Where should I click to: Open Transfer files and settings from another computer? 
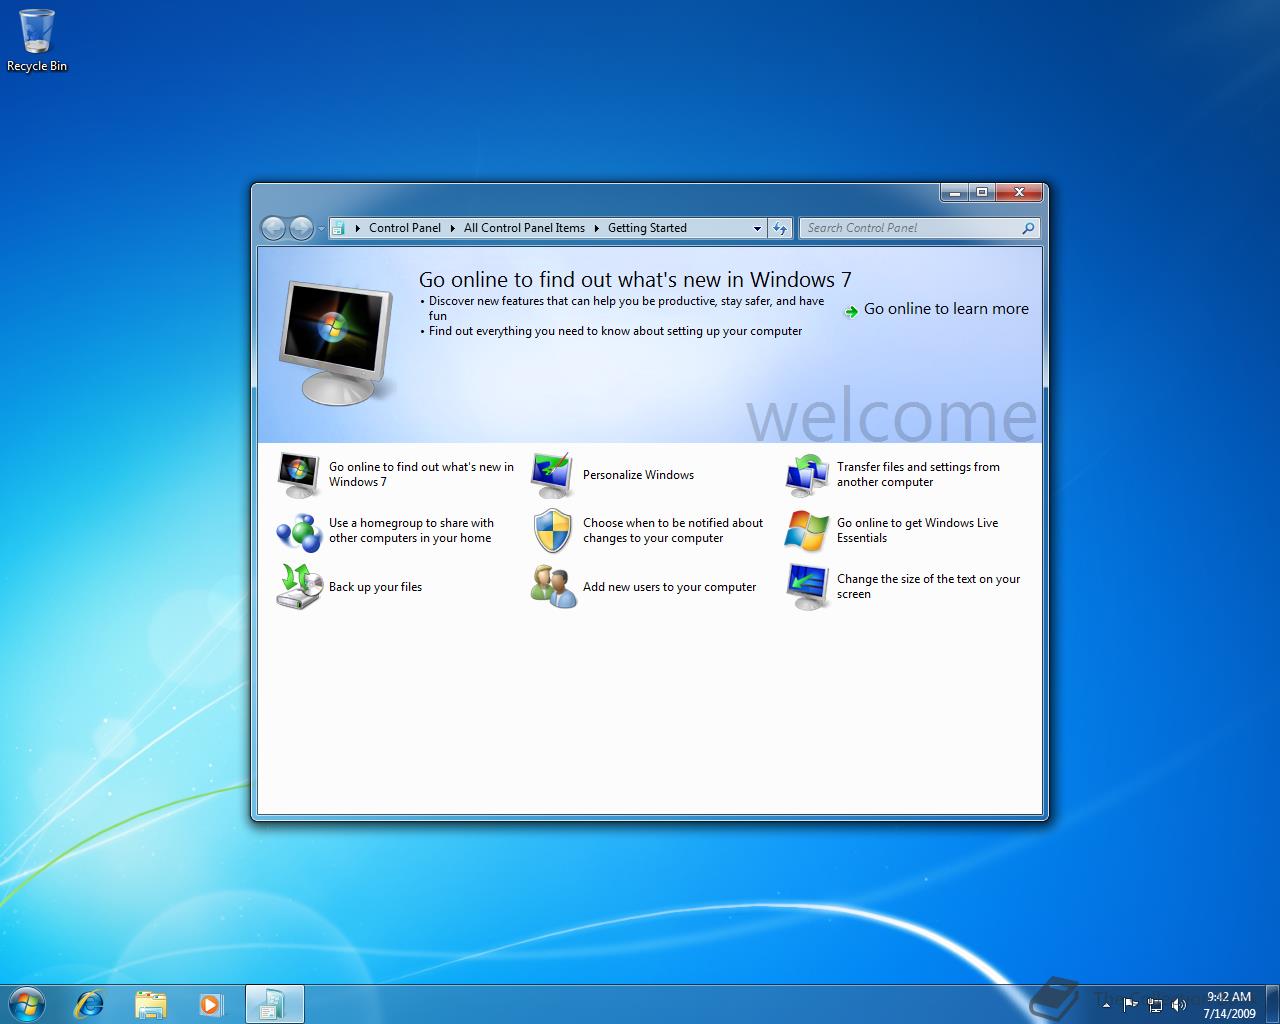(x=918, y=474)
